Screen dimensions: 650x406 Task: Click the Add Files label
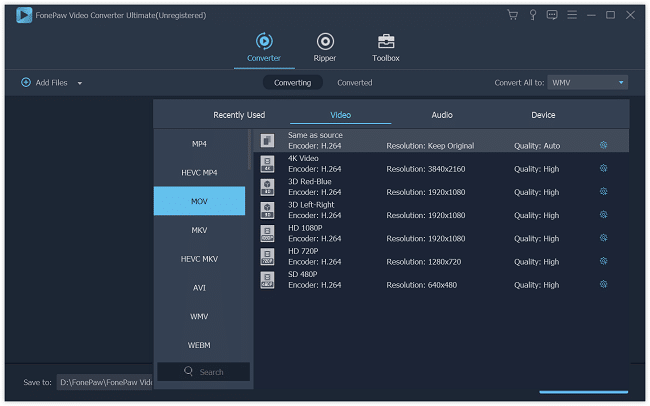pyautogui.click(x=51, y=83)
